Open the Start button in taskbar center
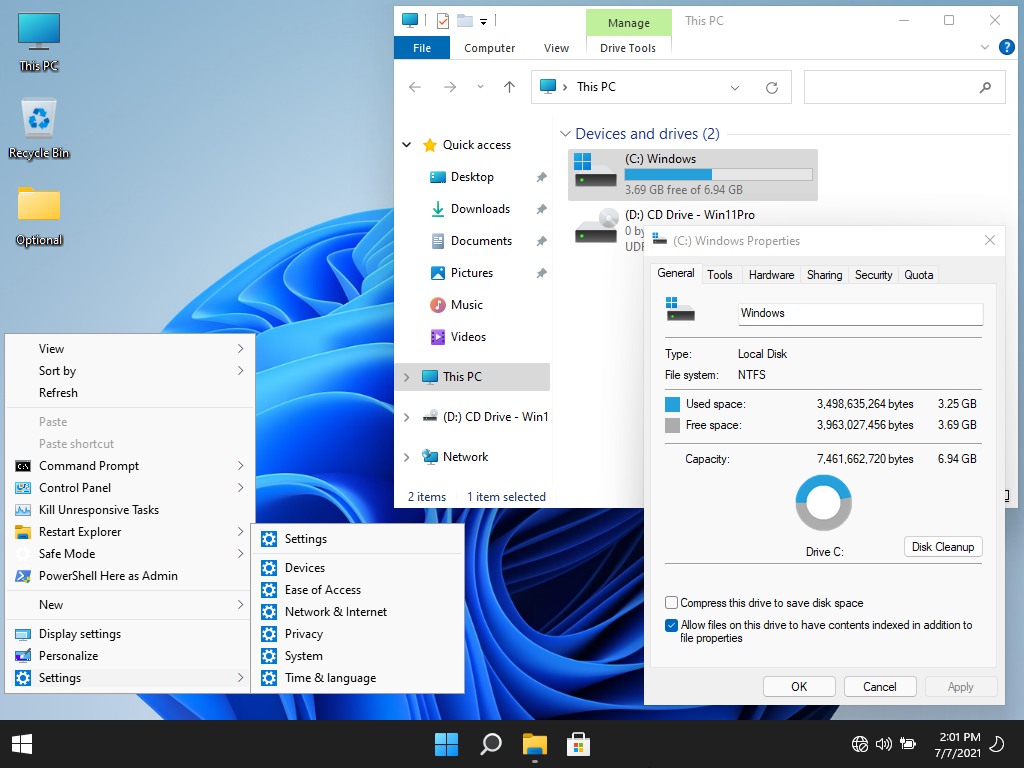 tap(447, 744)
